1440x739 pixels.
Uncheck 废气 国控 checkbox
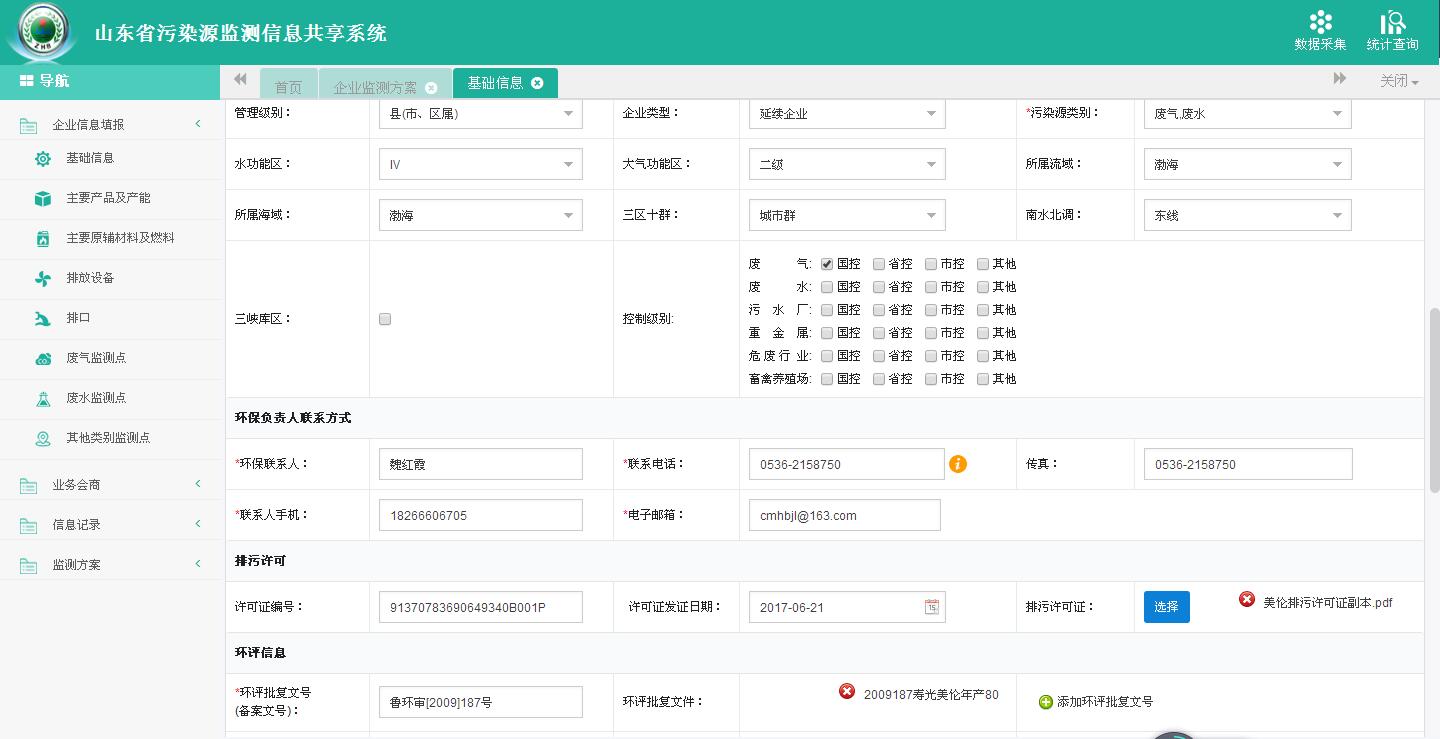[x=827, y=264]
